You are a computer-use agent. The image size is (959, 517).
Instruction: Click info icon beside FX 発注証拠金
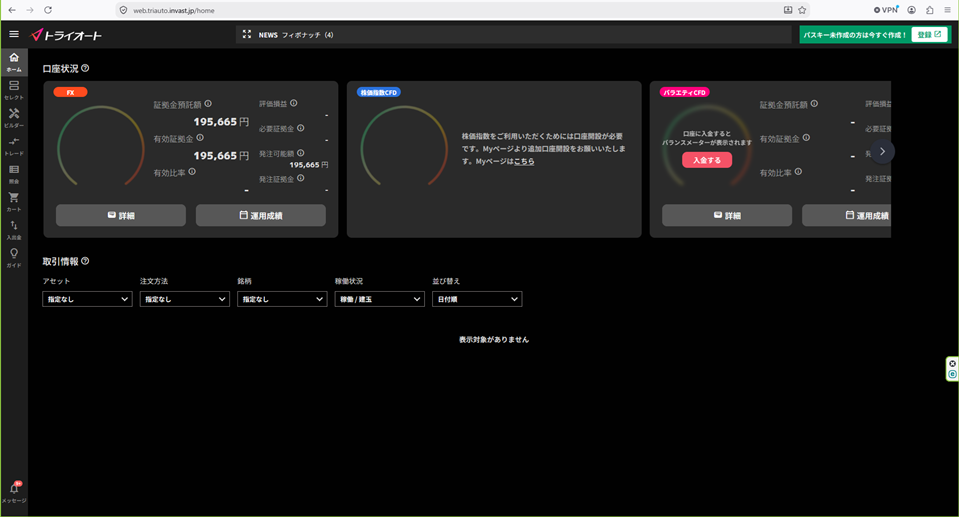(x=300, y=178)
